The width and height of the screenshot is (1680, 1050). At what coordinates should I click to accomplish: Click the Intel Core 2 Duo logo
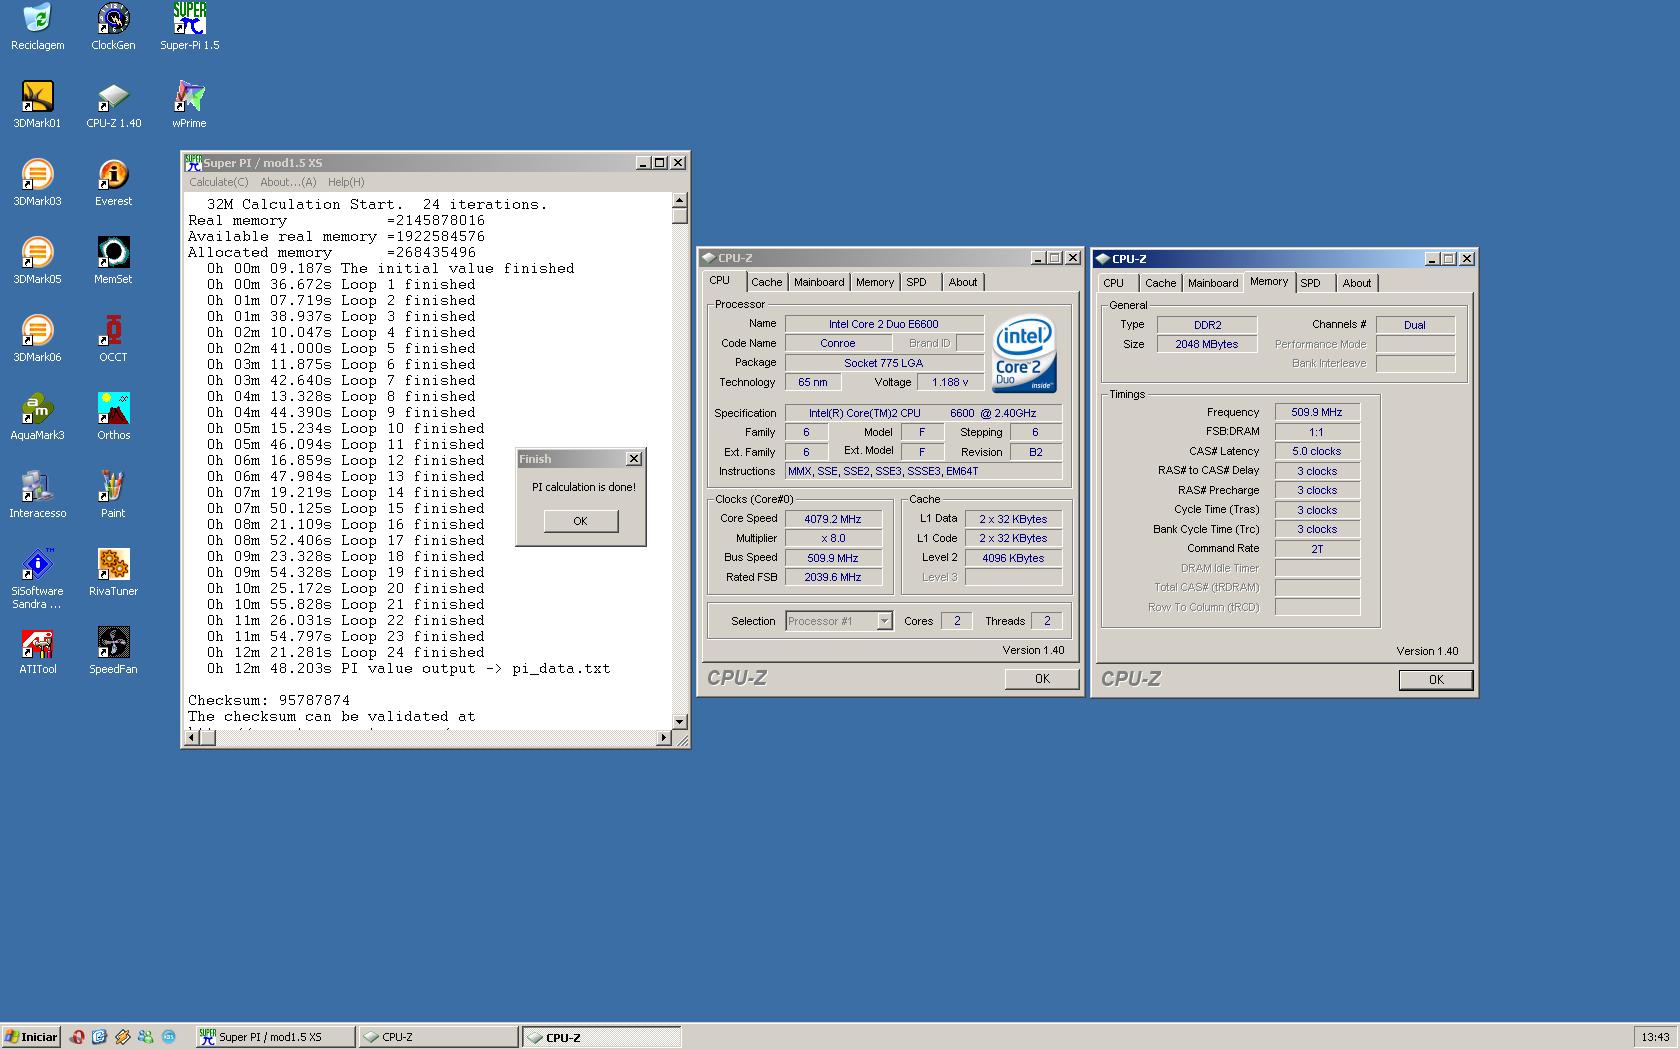coord(1024,354)
